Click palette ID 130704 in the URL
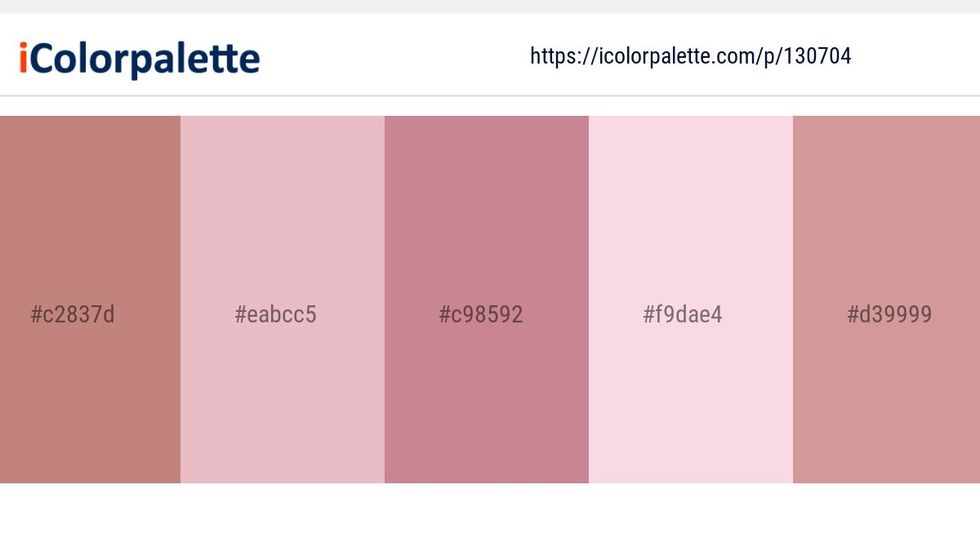The image size is (980, 533). [x=817, y=56]
